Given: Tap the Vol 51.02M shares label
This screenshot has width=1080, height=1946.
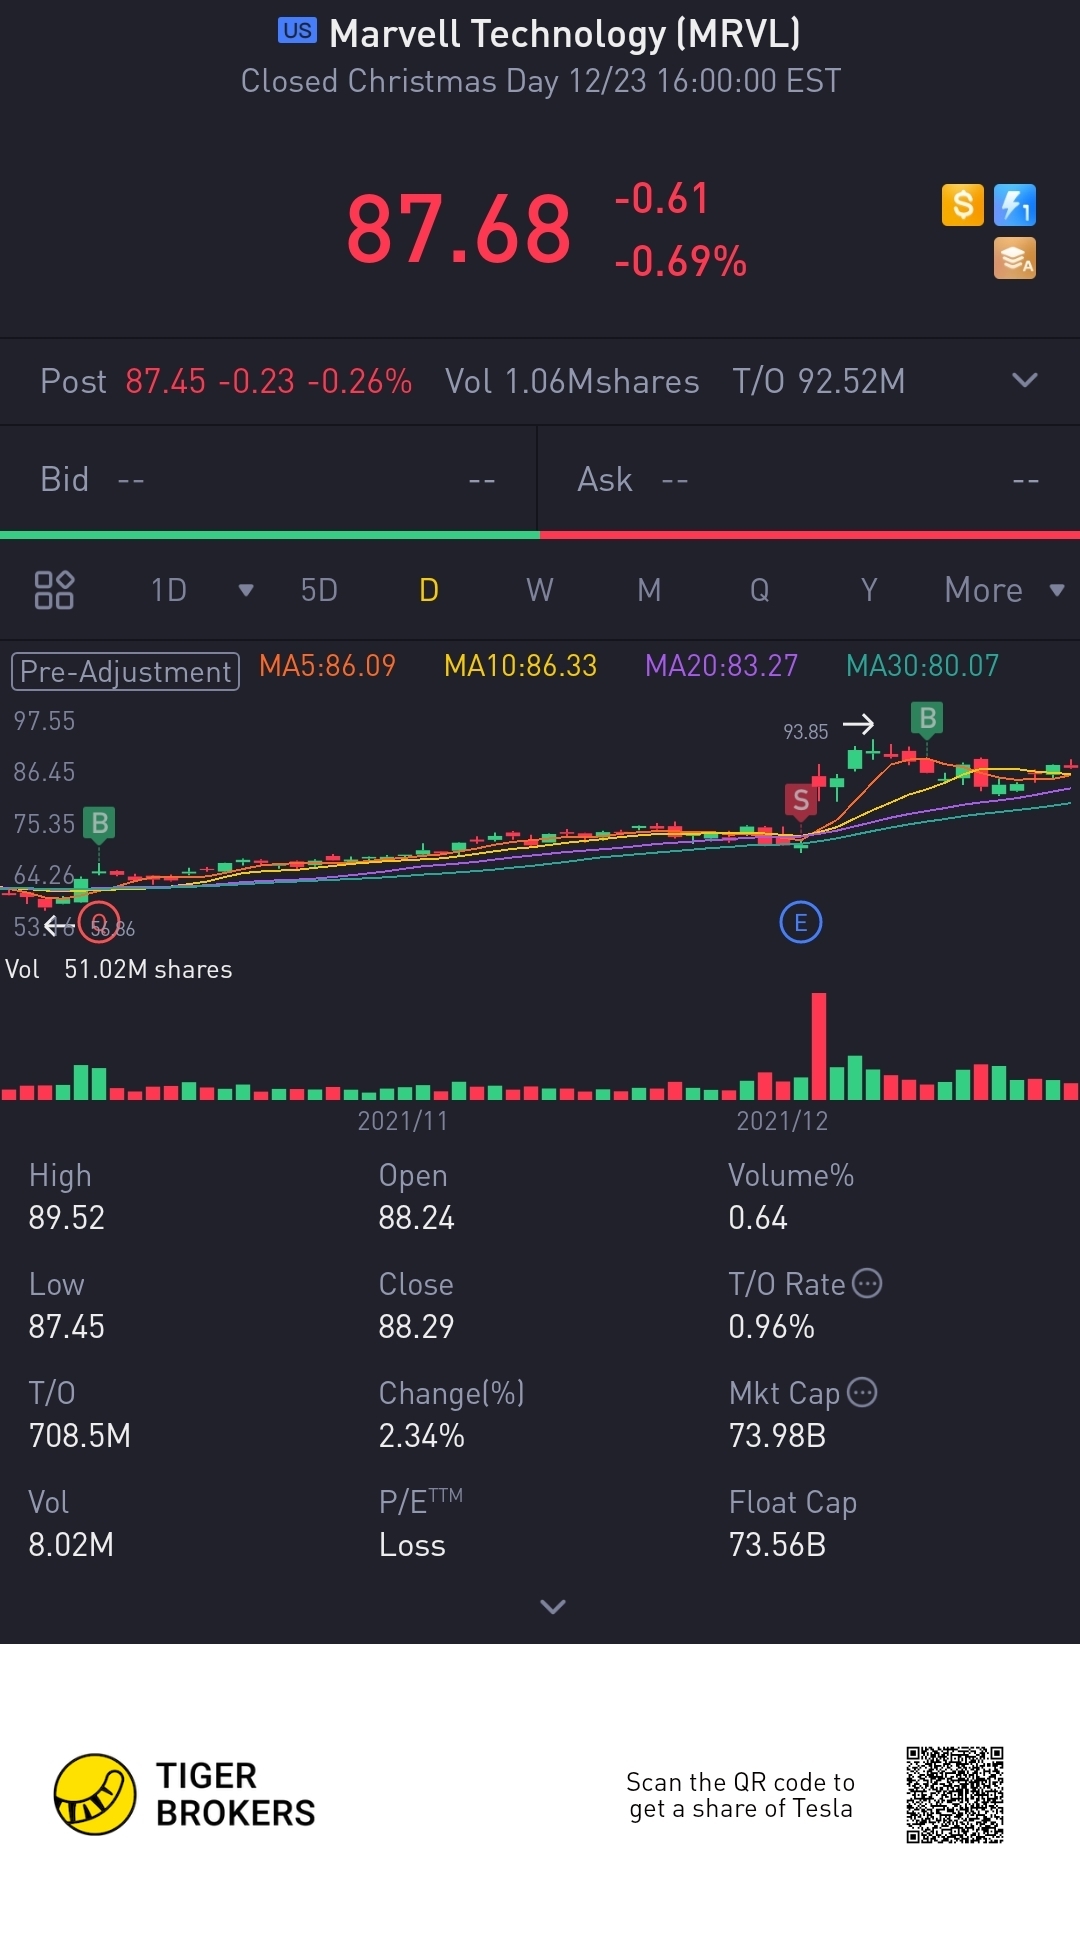Looking at the screenshot, I should click(x=119, y=969).
